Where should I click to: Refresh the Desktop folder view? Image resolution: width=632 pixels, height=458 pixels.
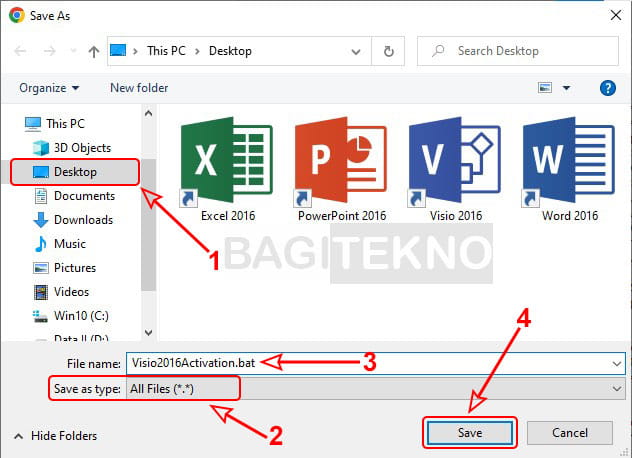(x=388, y=51)
